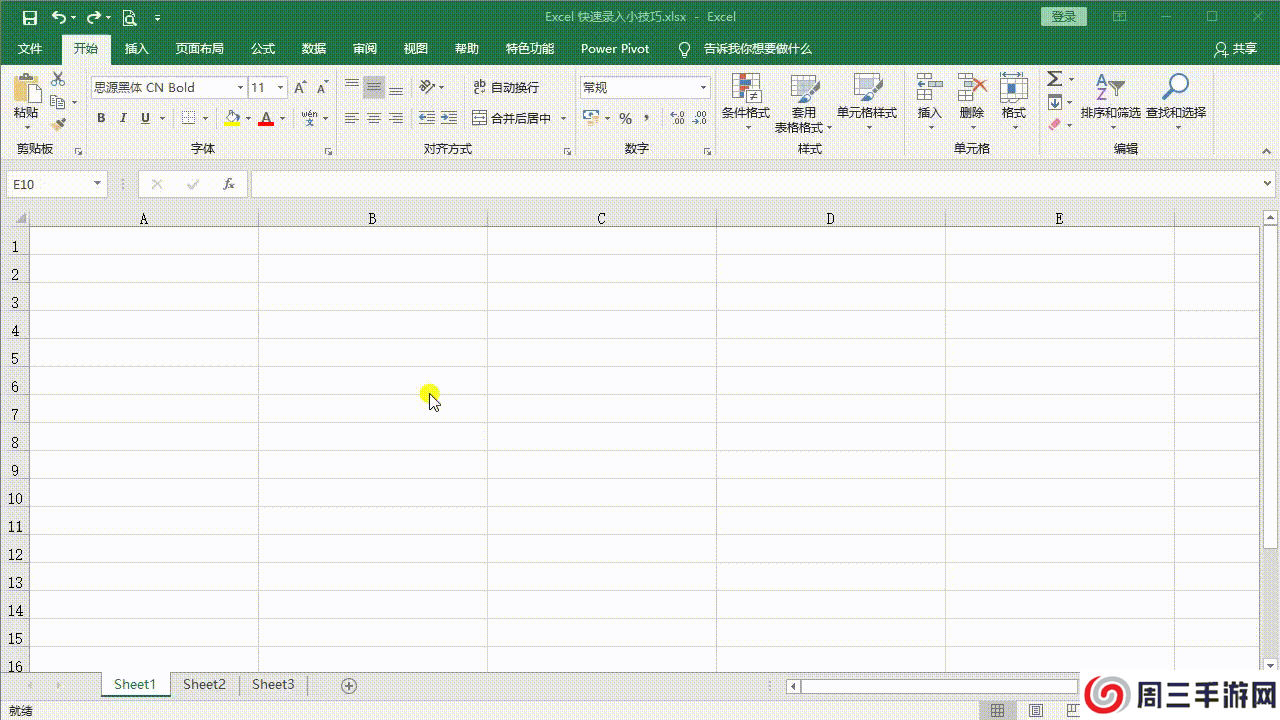Viewport: 1280px width, 720px height.
Task: Click the 共享 (Share) button
Action: pyautogui.click(x=1235, y=48)
